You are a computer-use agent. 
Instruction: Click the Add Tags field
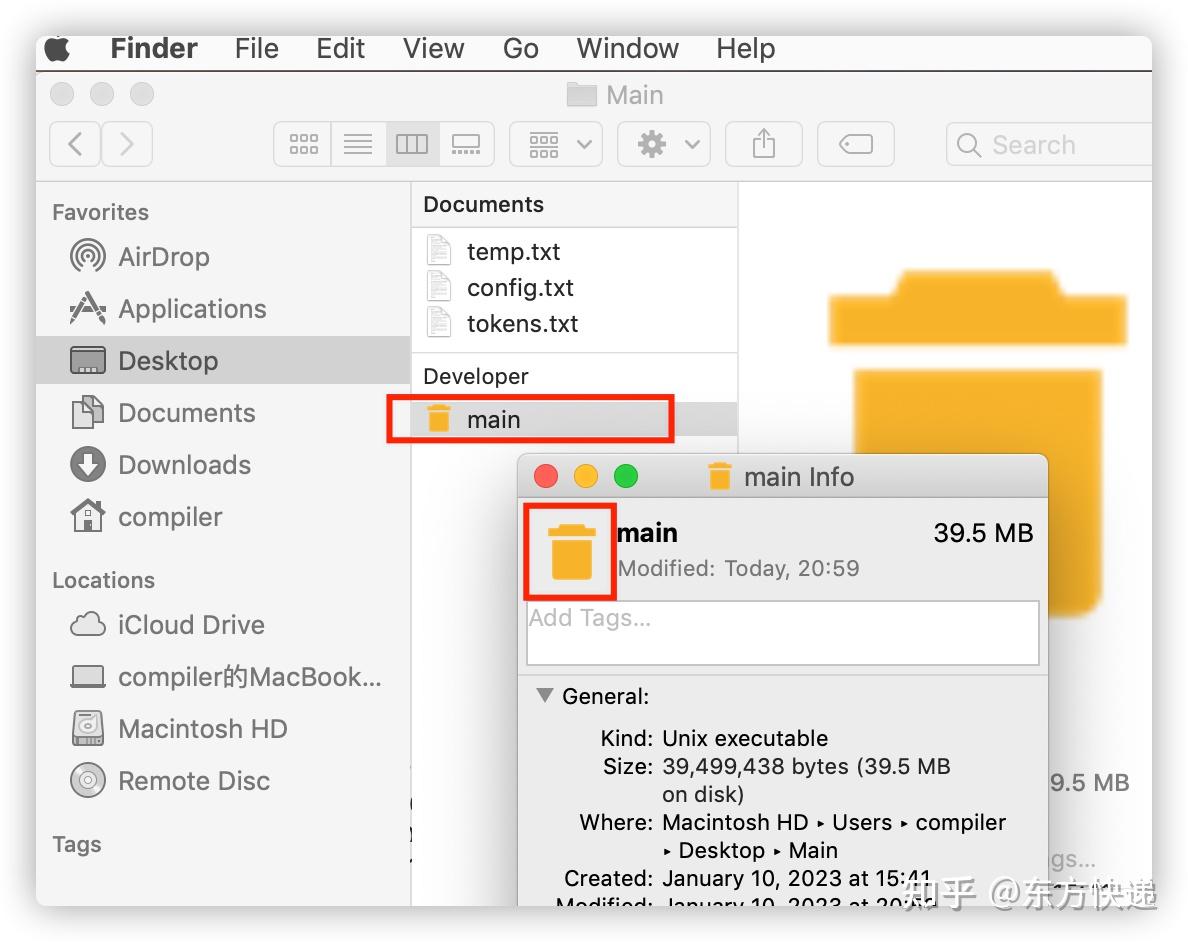click(783, 633)
